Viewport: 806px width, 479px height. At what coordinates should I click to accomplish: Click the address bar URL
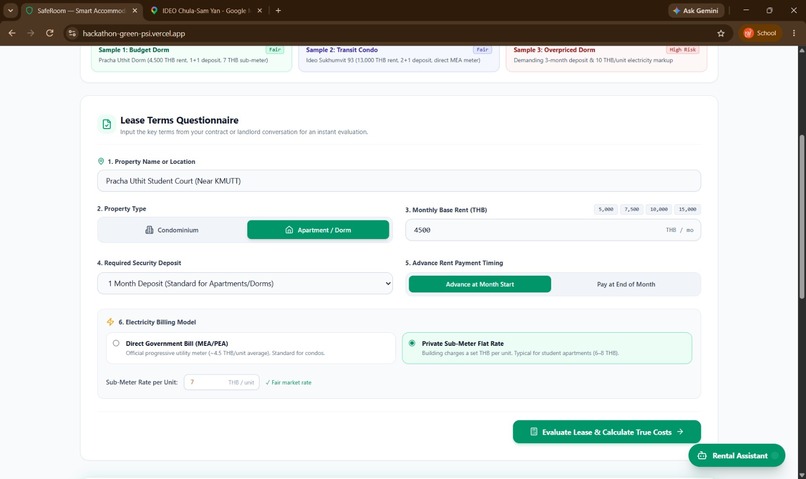[x=134, y=33]
